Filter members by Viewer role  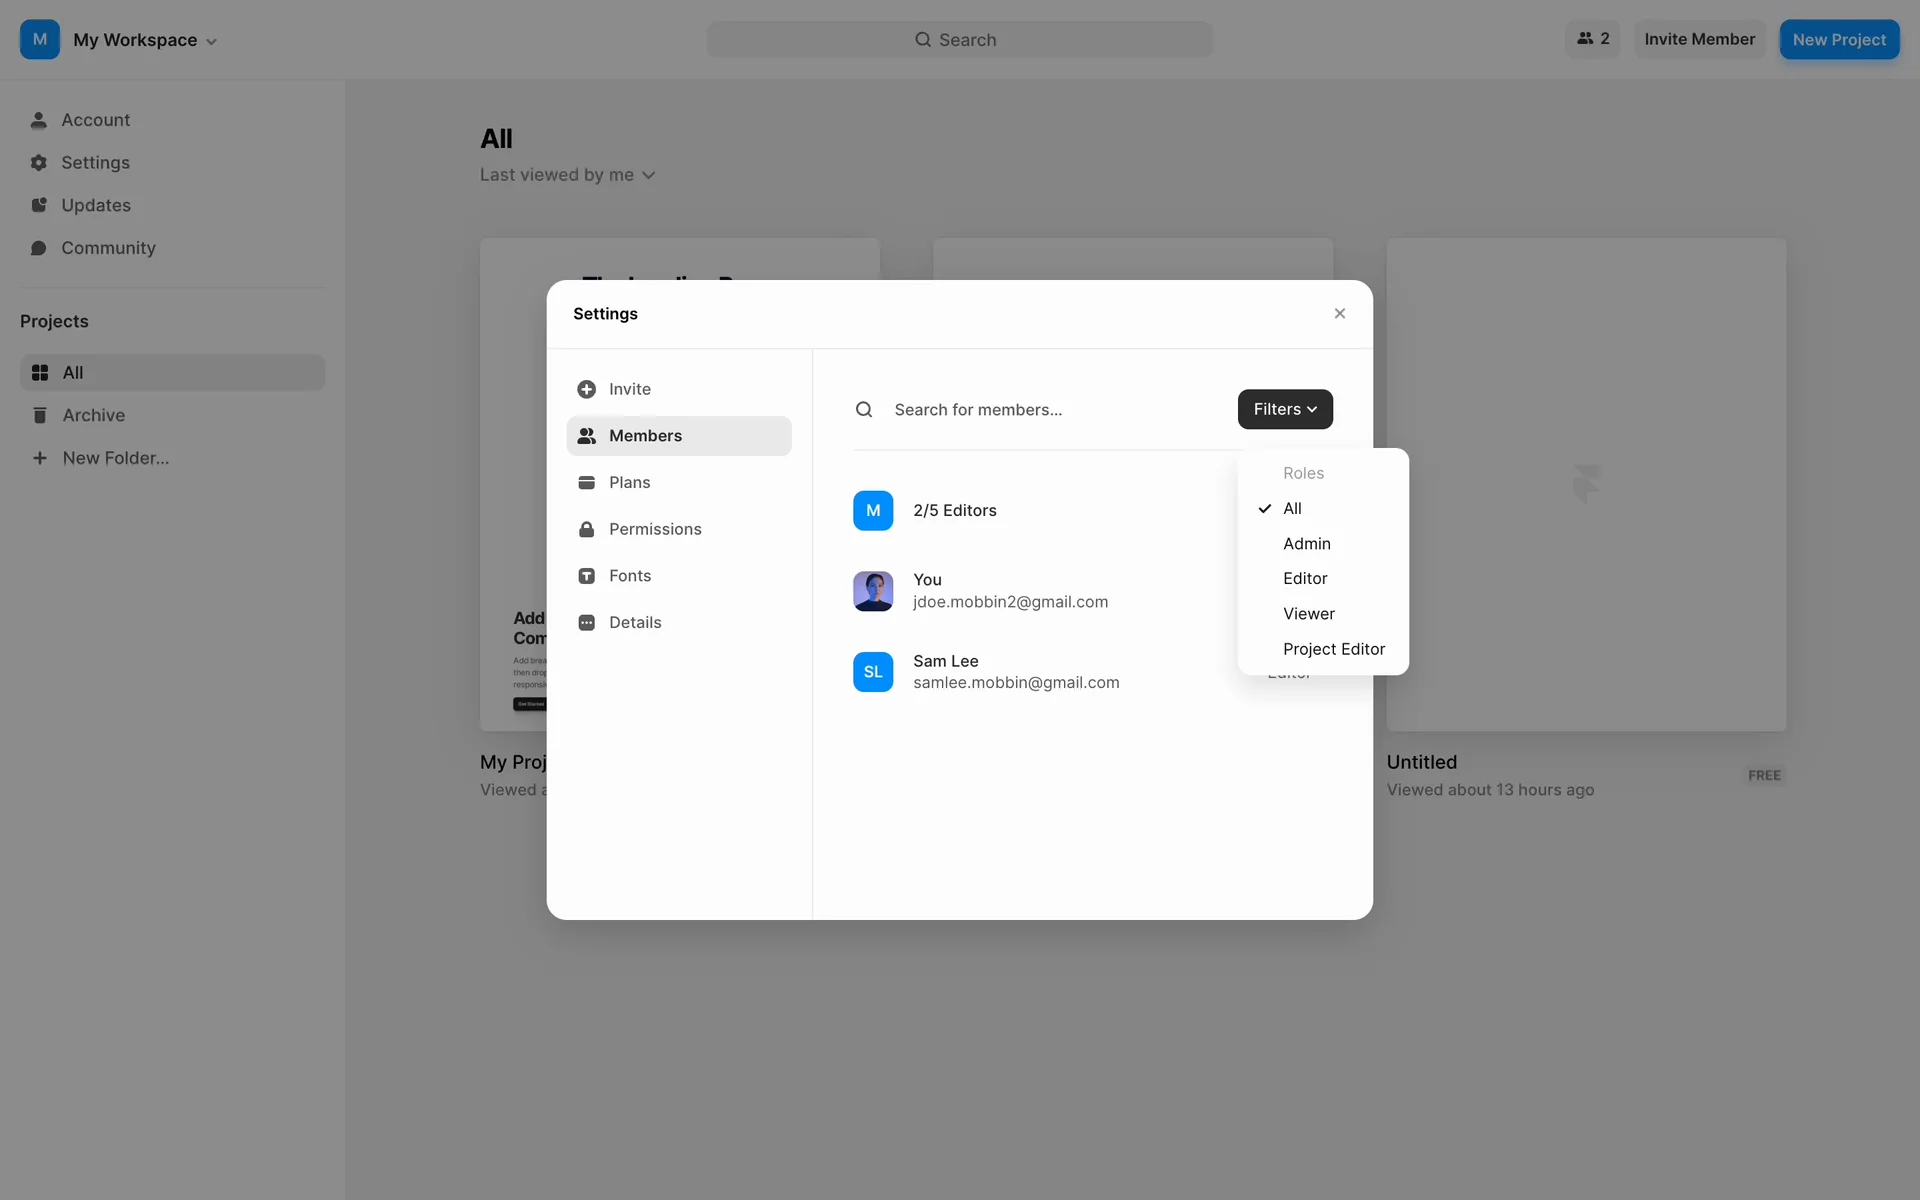1308,614
